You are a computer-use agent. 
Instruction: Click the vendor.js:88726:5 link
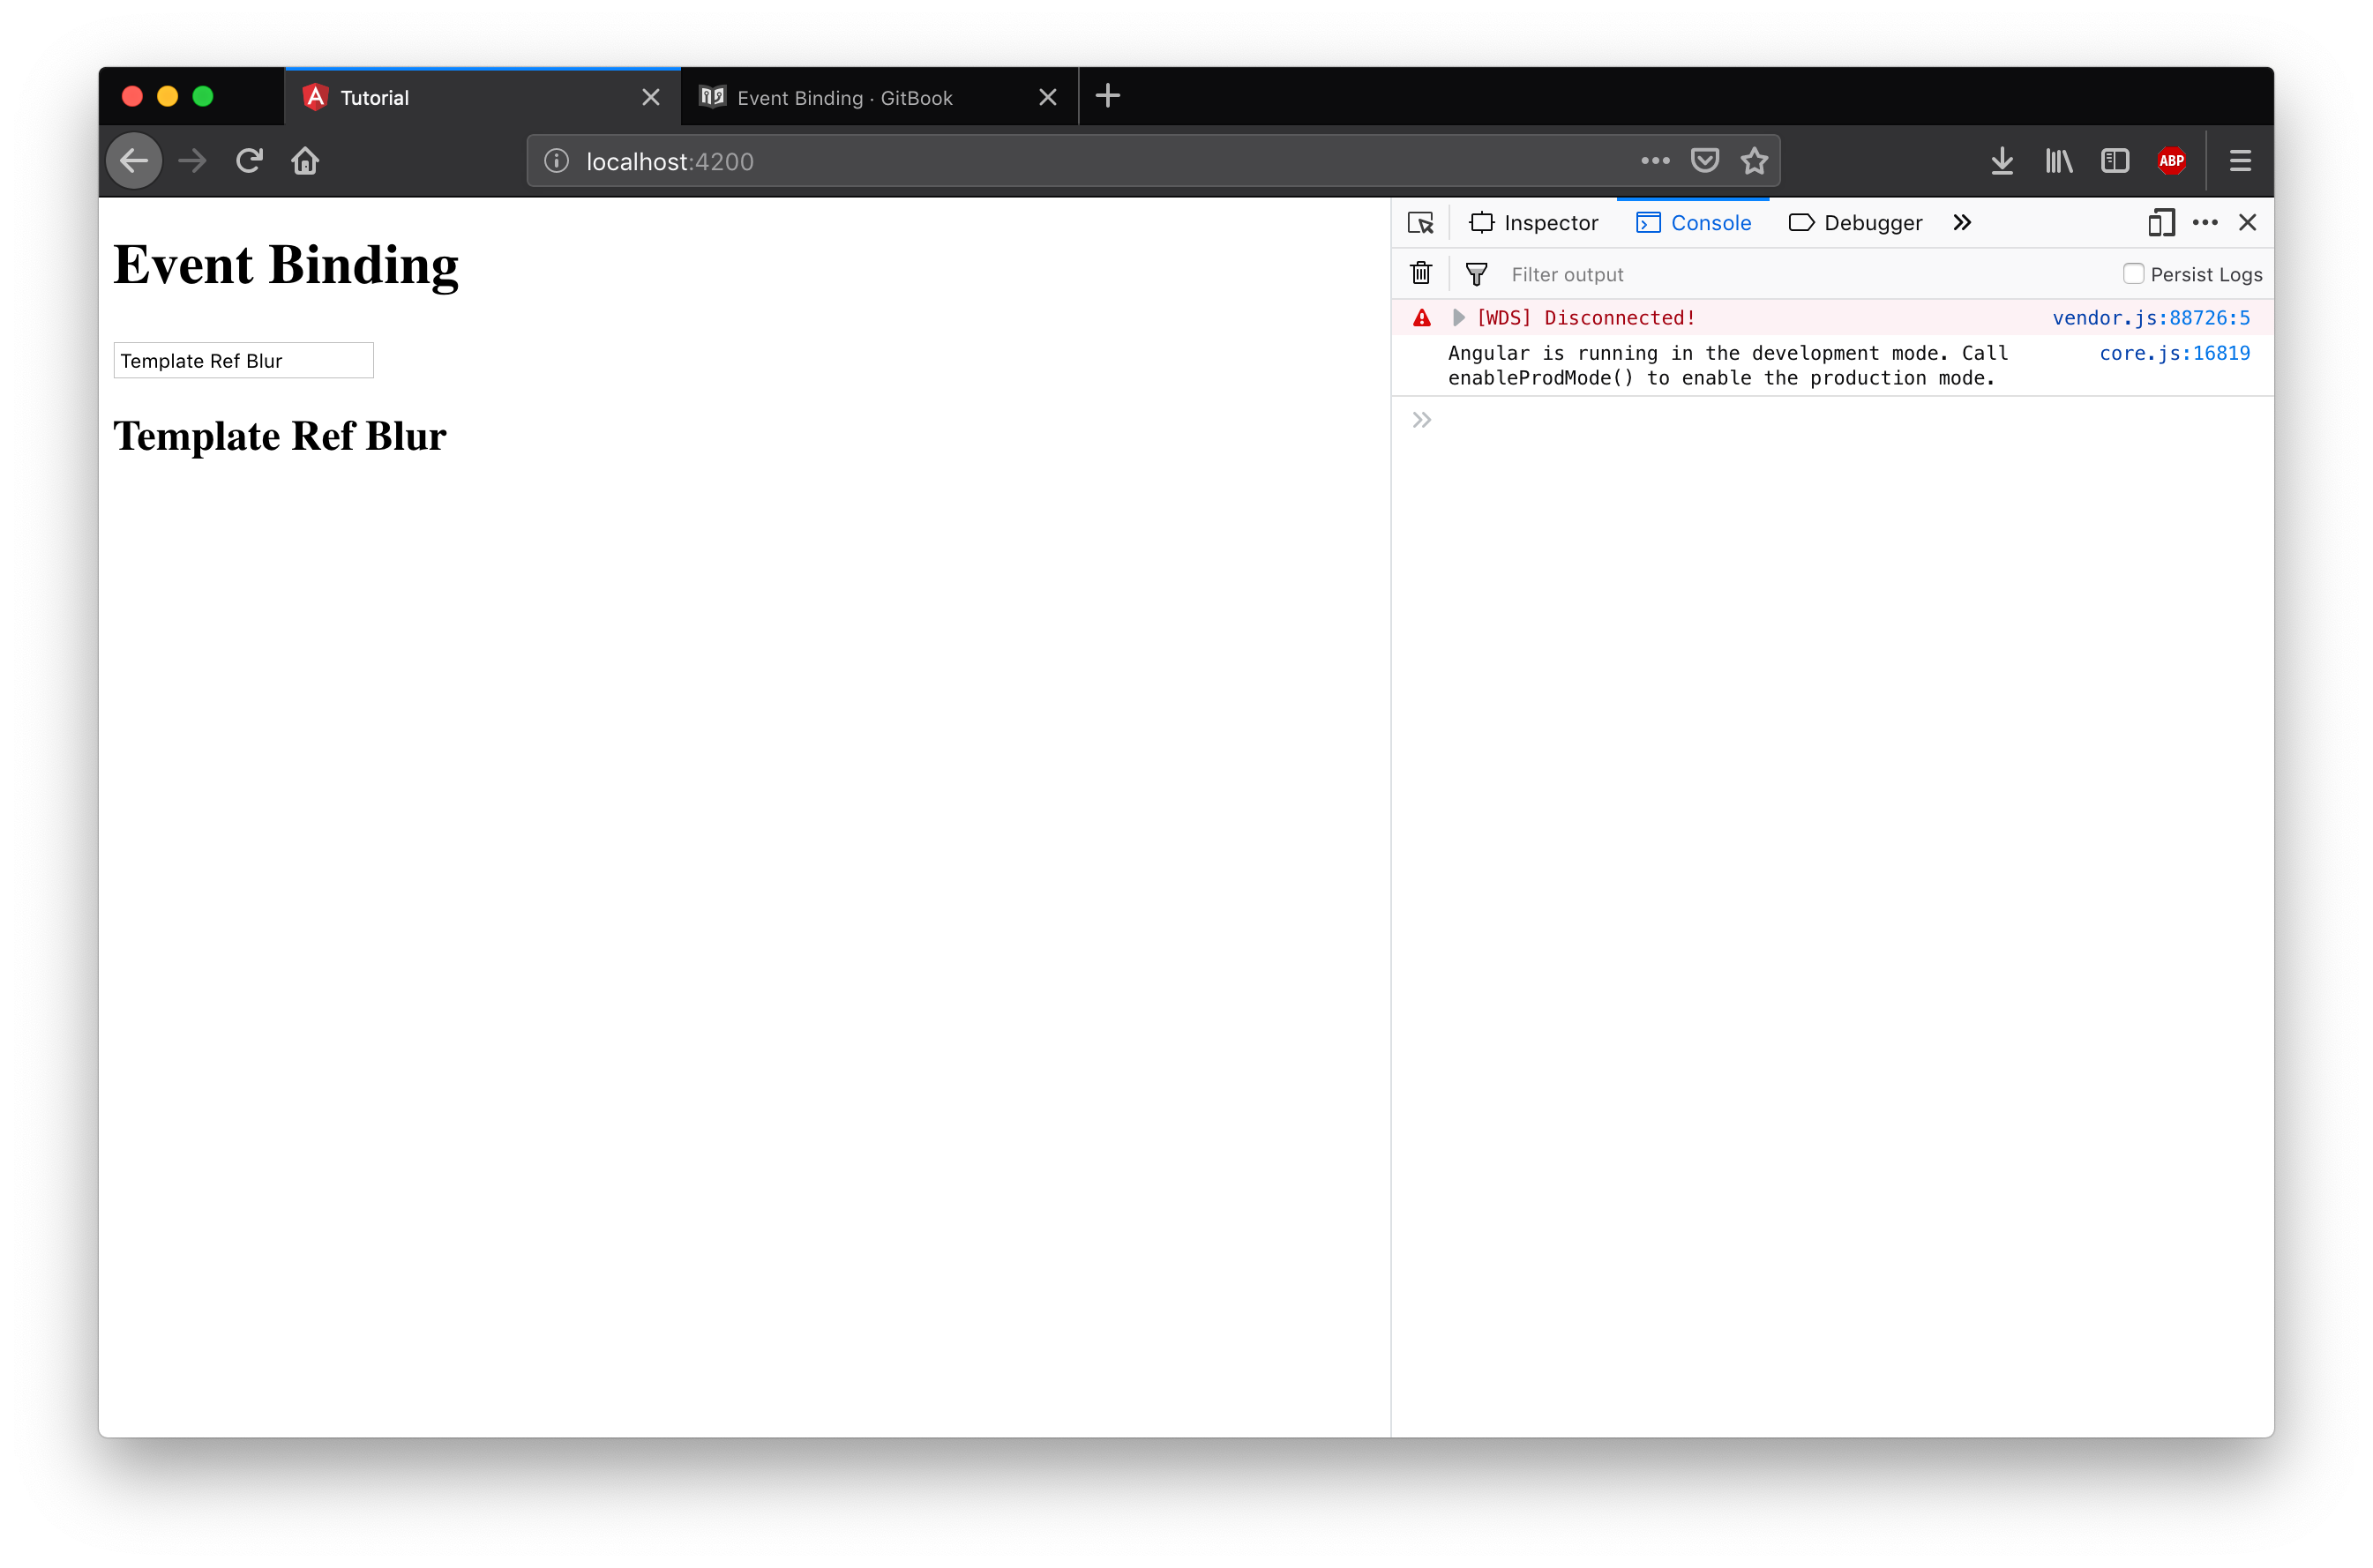(2149, 317)
